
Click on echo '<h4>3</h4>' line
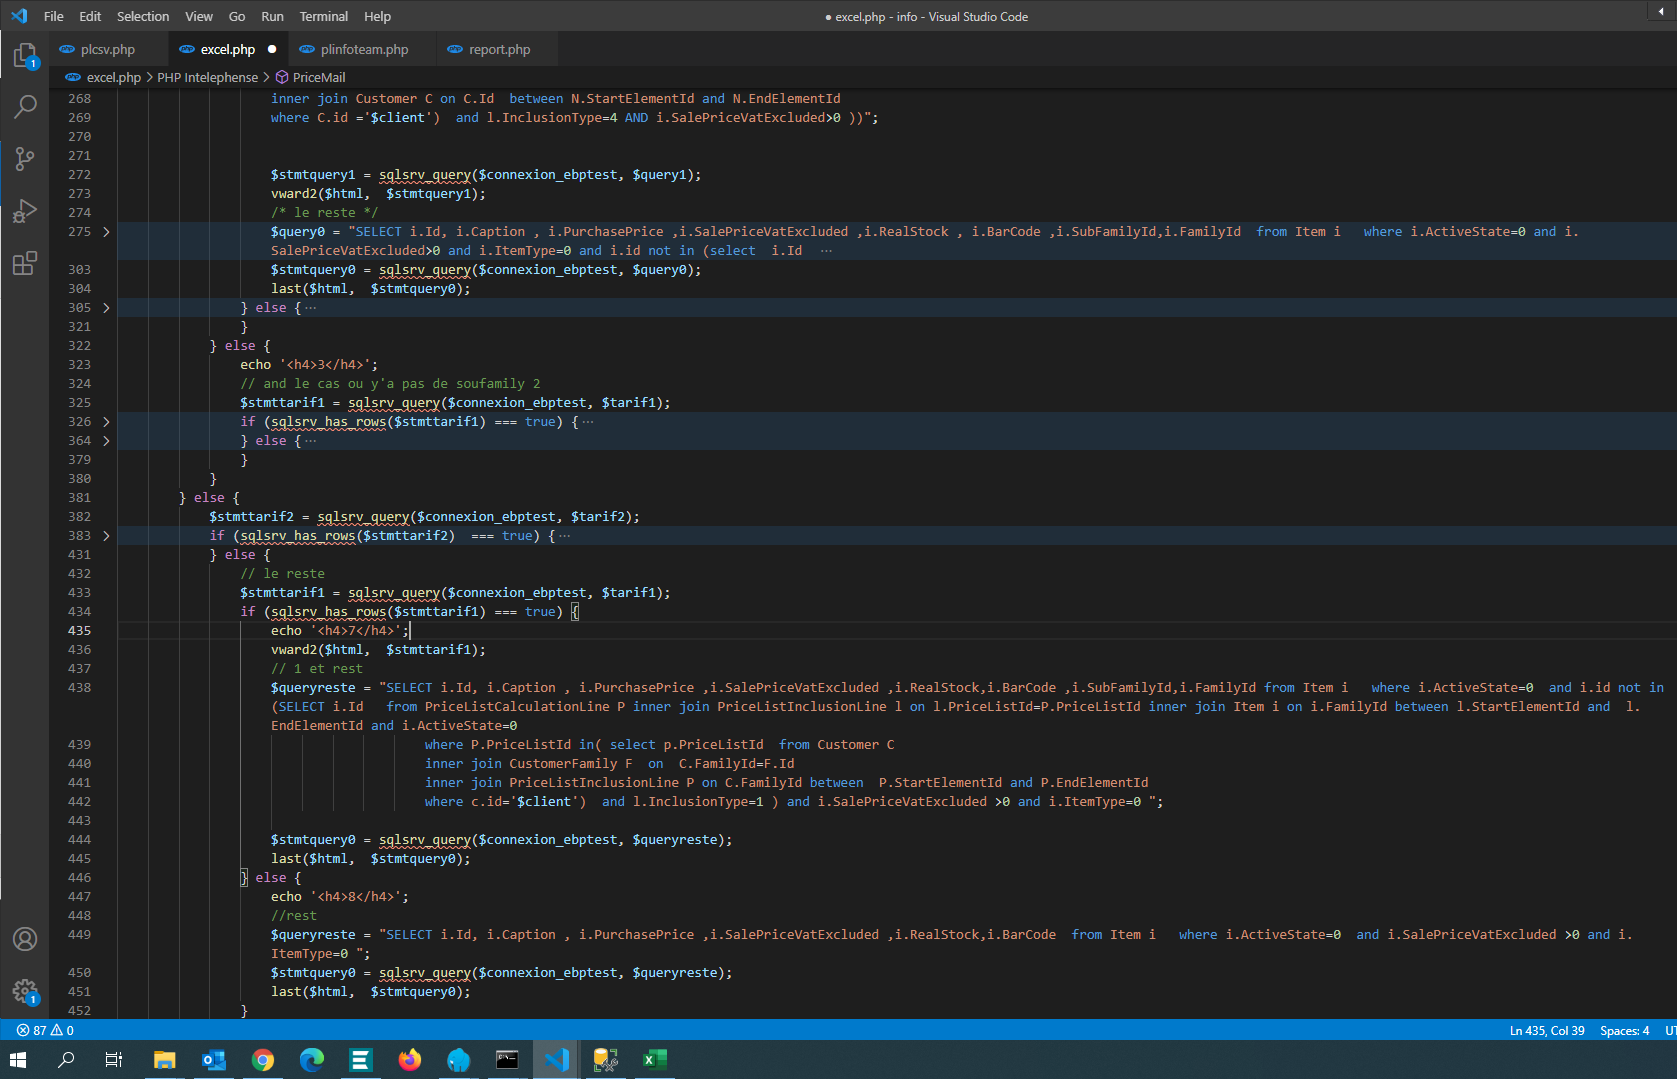click(x=309, y=365)
